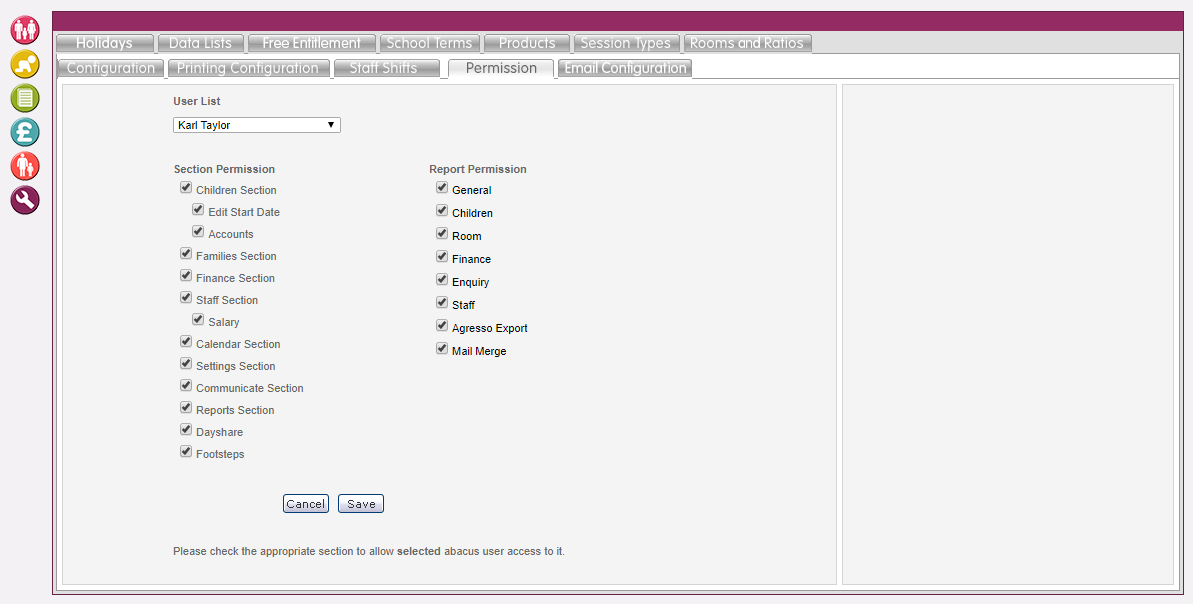This screenshot has width=1193, height=604.
Task: Click the Section Permission heading
Action: tap(224, 169)
